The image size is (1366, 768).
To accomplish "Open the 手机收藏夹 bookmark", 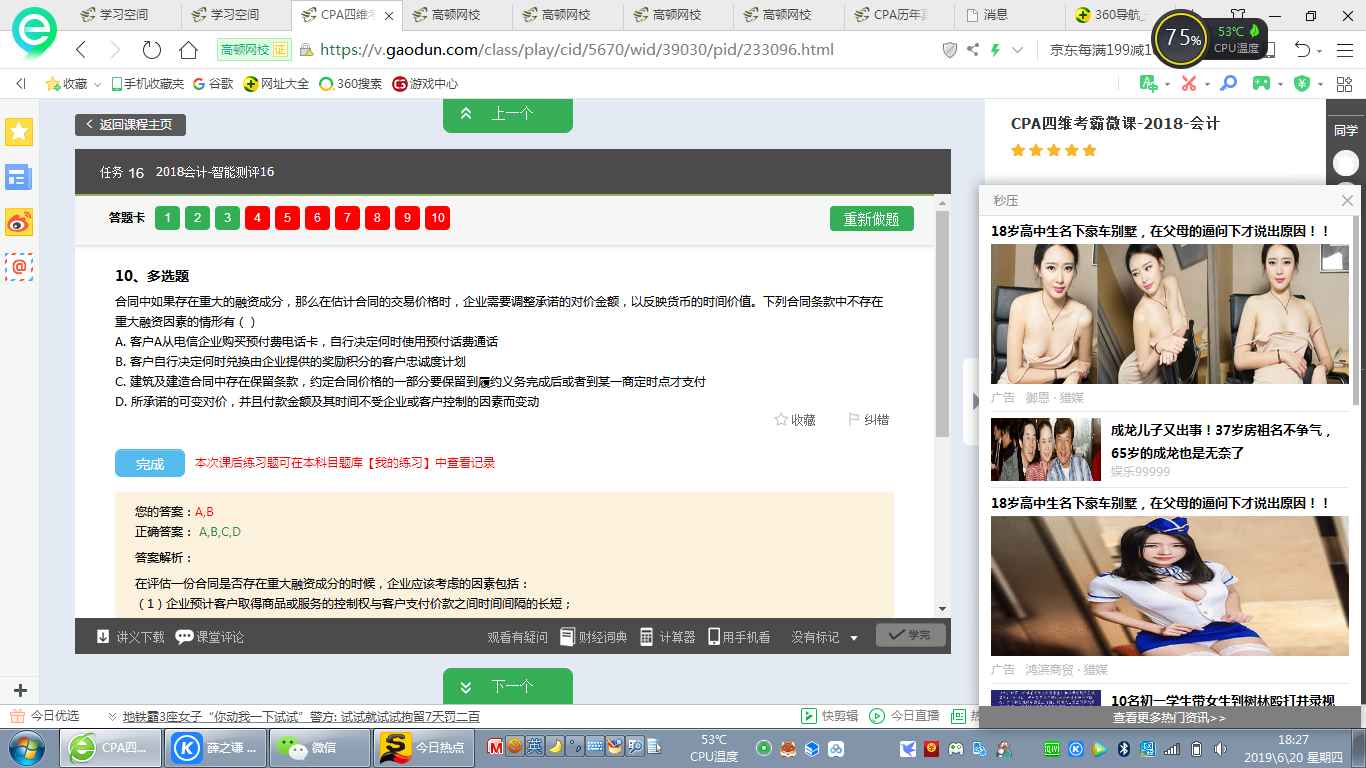I will pyautogui.click(x=147, y=84).
